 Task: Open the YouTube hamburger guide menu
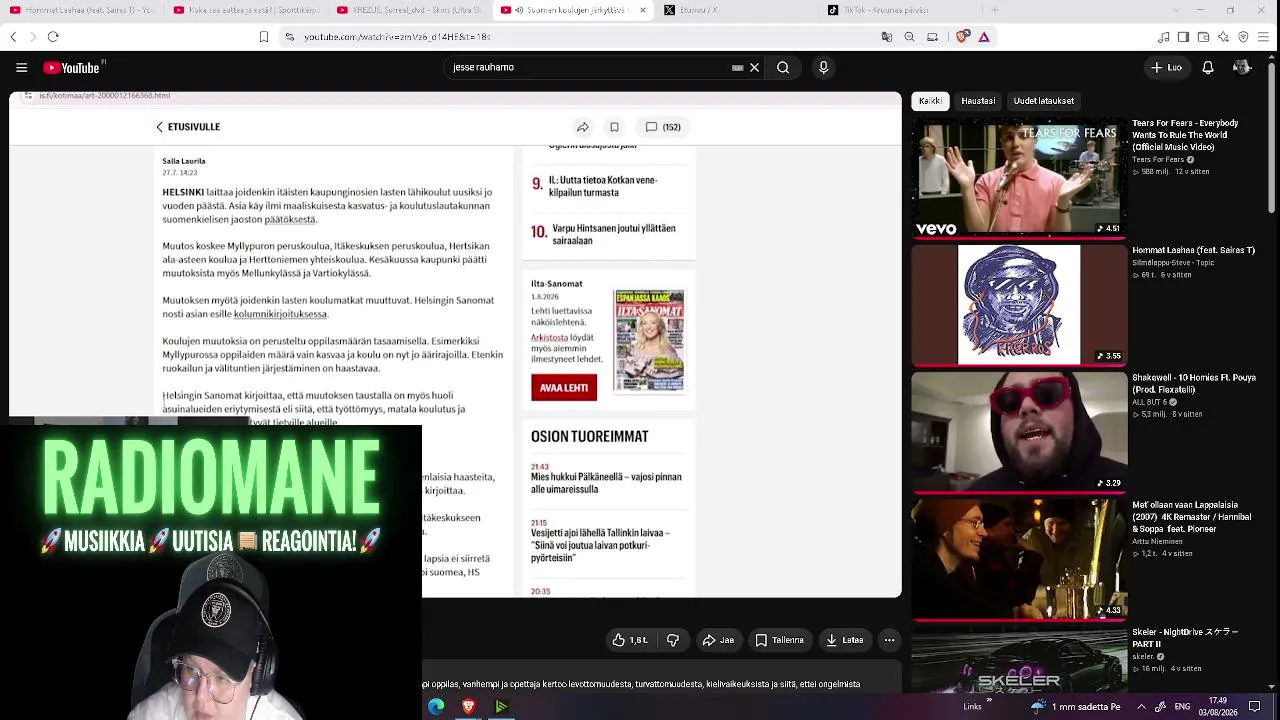(21, 68)
